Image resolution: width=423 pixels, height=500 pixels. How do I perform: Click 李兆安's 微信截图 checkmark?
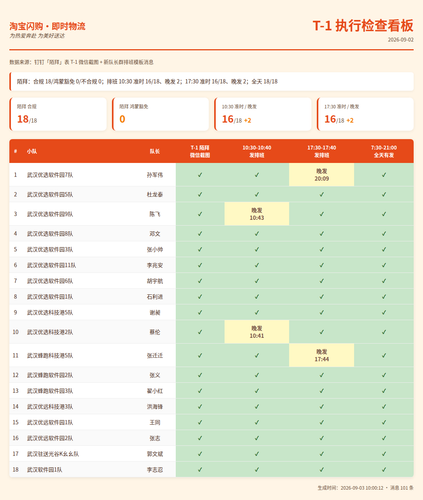pyautogui.click(x=200, y=265)
